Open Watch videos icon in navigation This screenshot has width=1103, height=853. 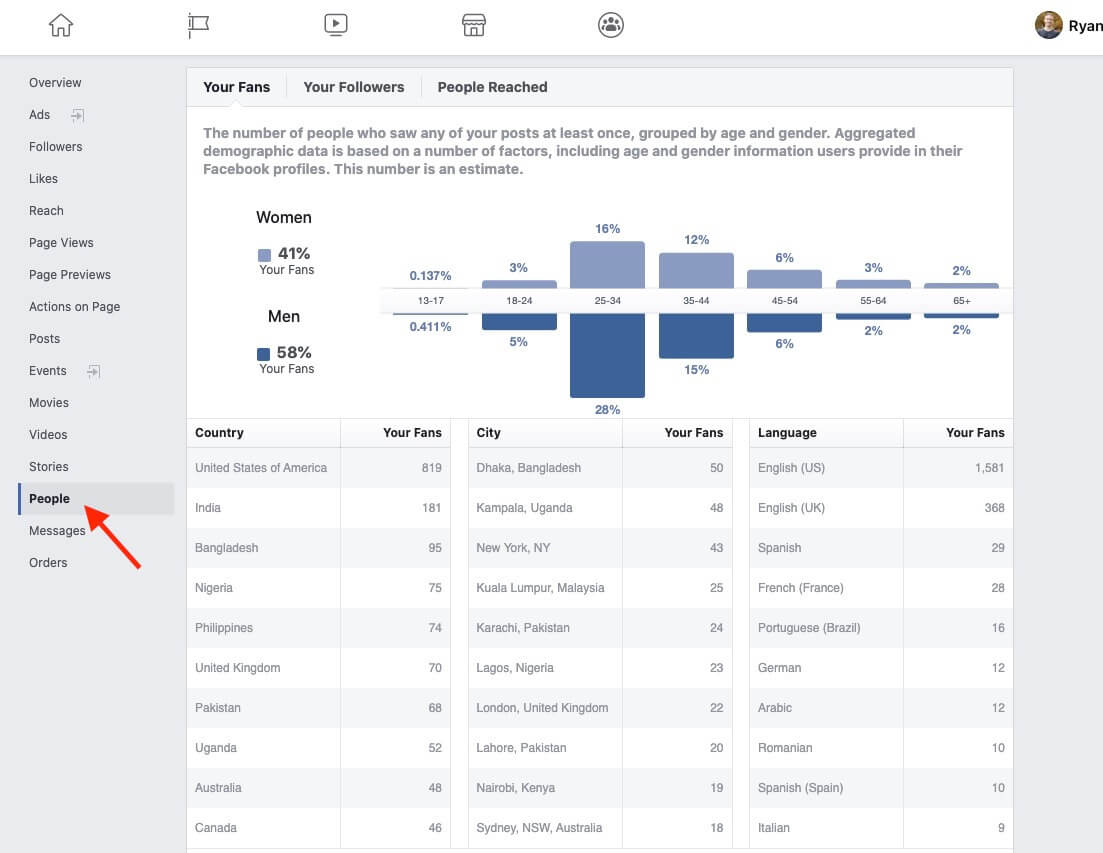(x=335, y=24)
